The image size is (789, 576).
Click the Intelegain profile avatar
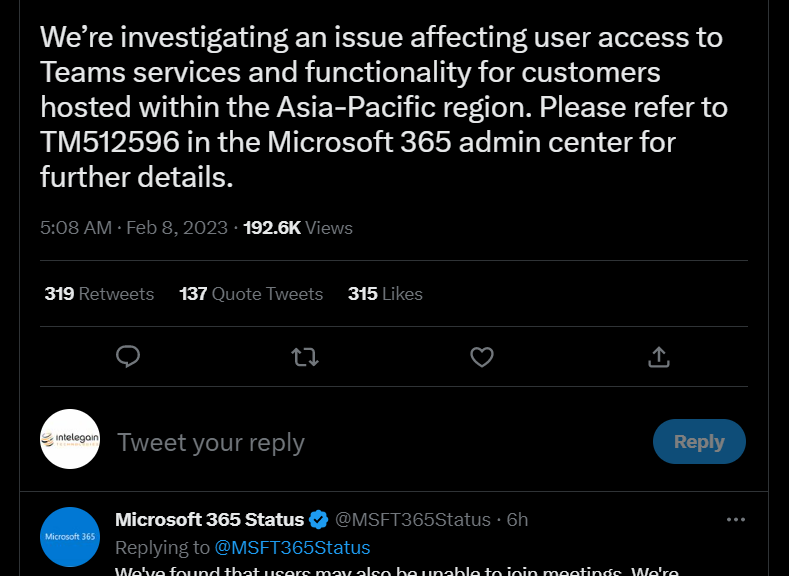tap(70, 439)
